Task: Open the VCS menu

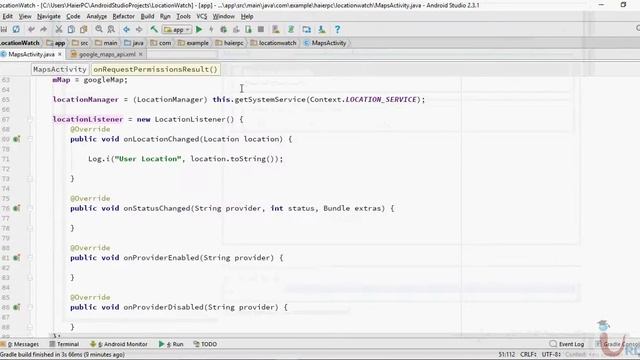Action: (202, 16)
